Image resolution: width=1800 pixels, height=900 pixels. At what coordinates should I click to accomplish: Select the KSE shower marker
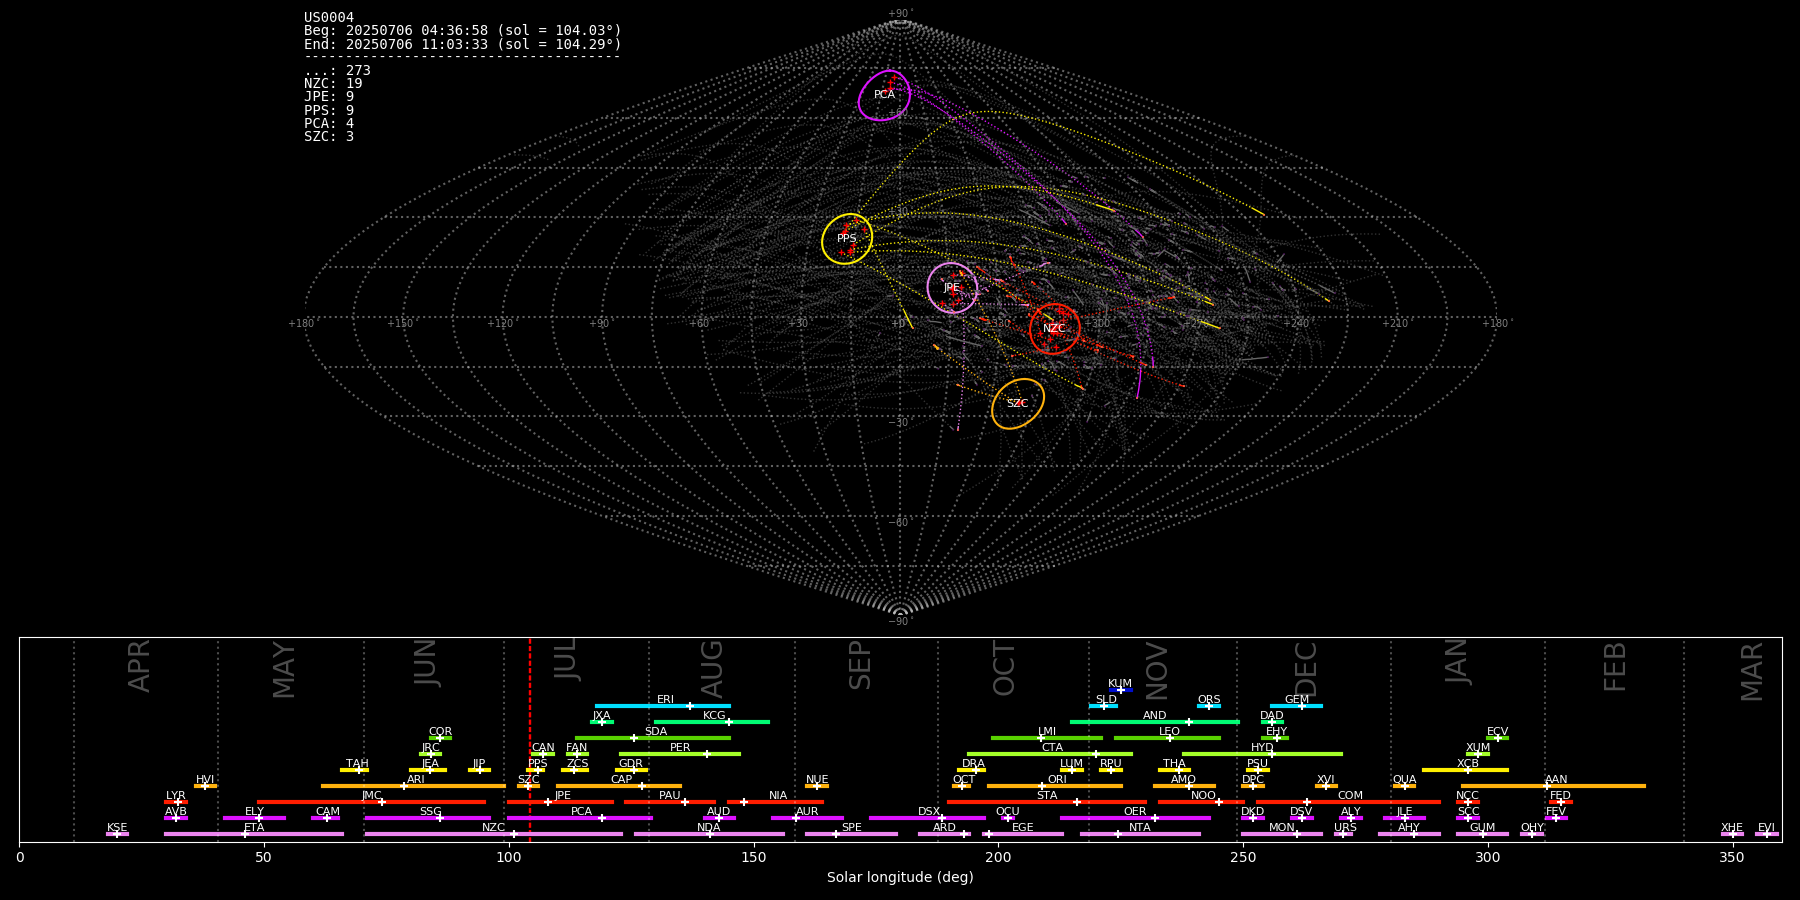(117, 834)
